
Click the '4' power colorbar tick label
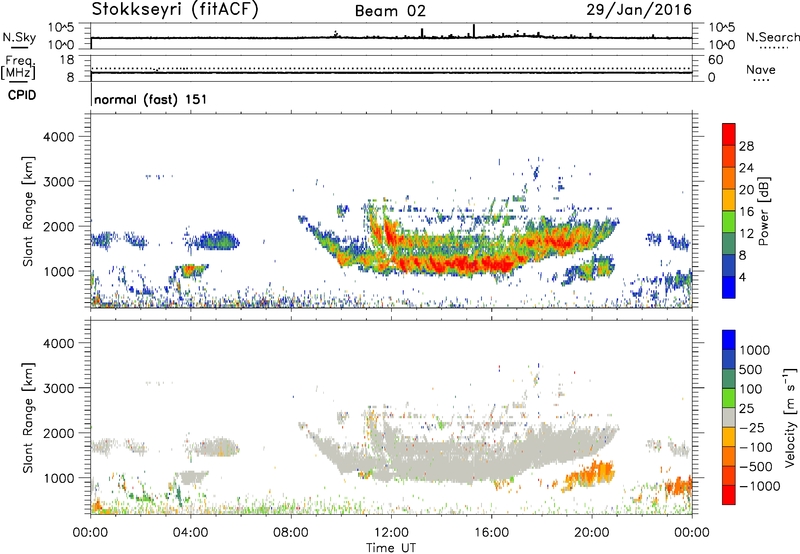point(743,278)
